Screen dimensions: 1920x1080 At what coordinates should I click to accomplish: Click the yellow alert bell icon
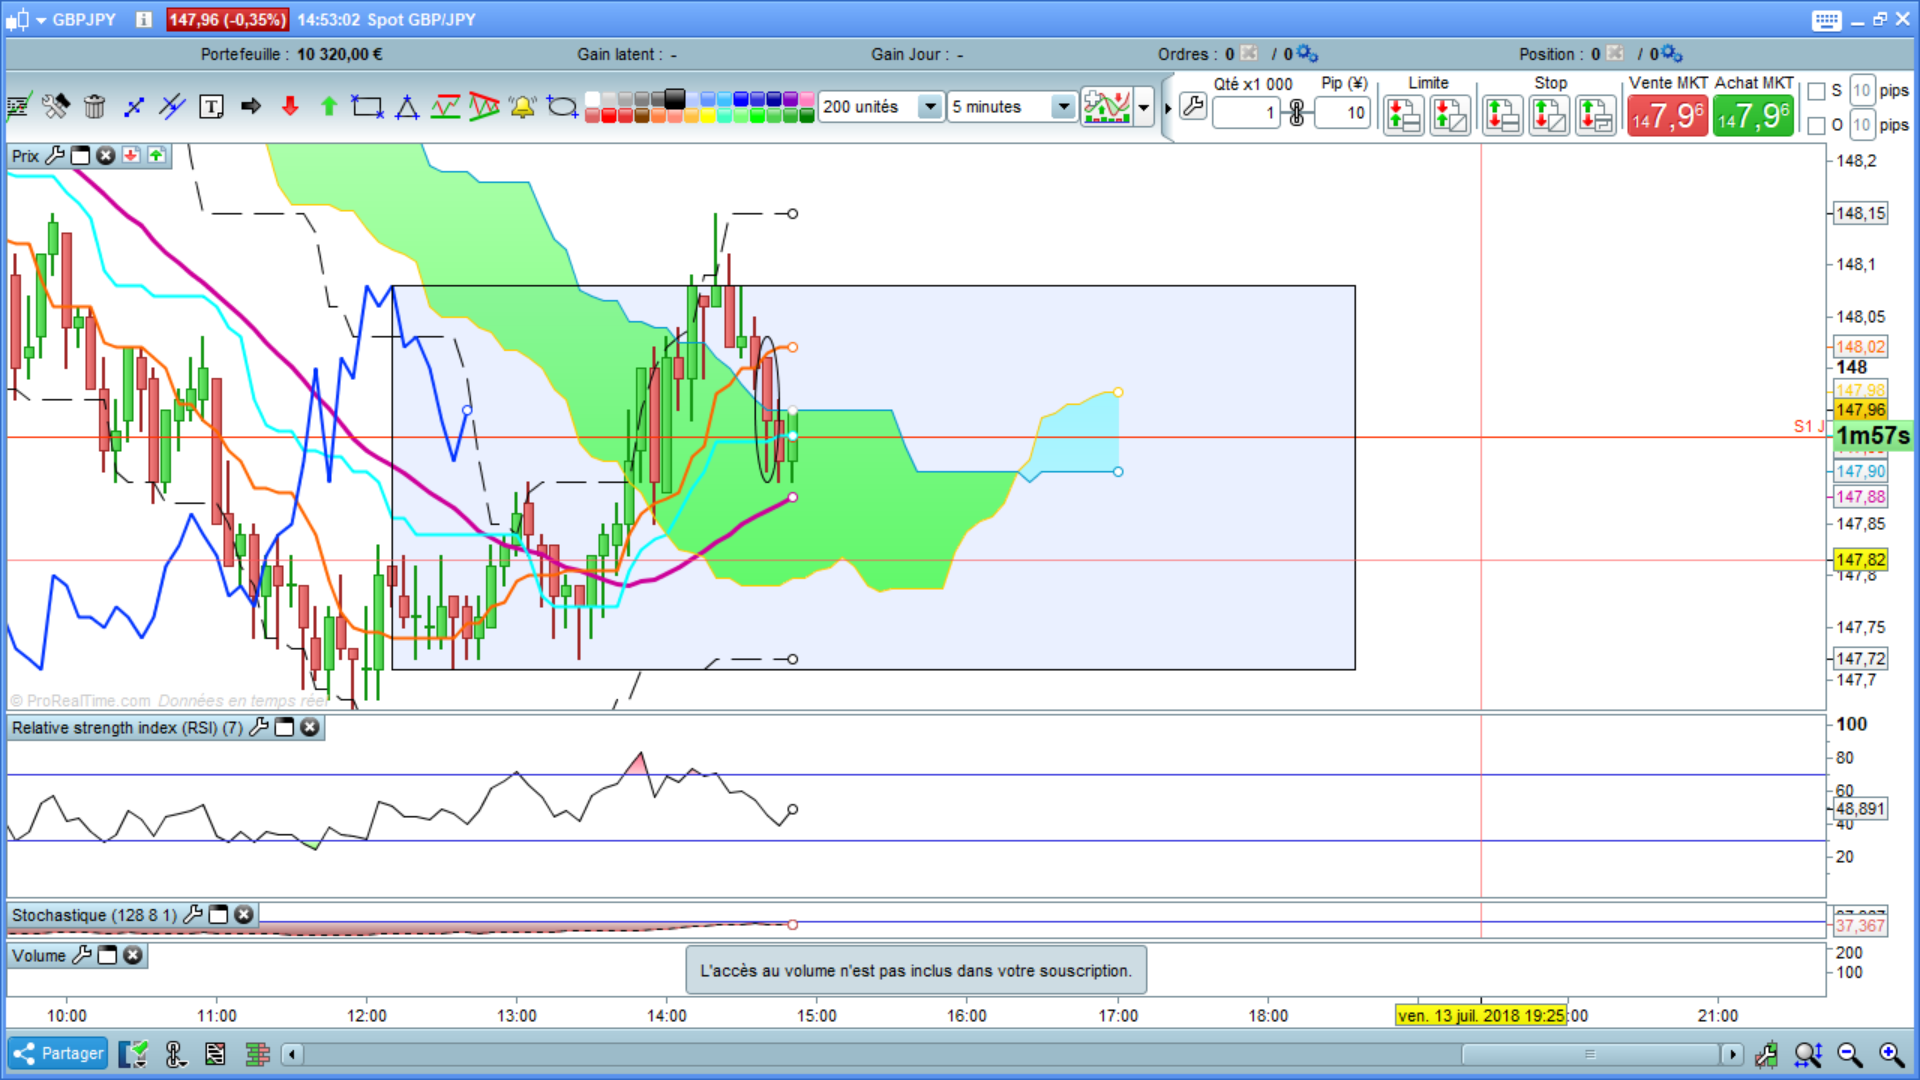pos(522,106)
